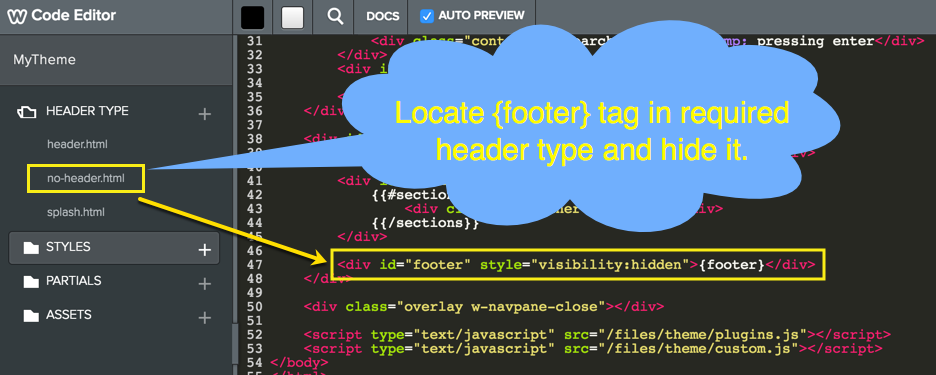
Task: Add a new file to ASSETS
Action: tap(205, 318)
